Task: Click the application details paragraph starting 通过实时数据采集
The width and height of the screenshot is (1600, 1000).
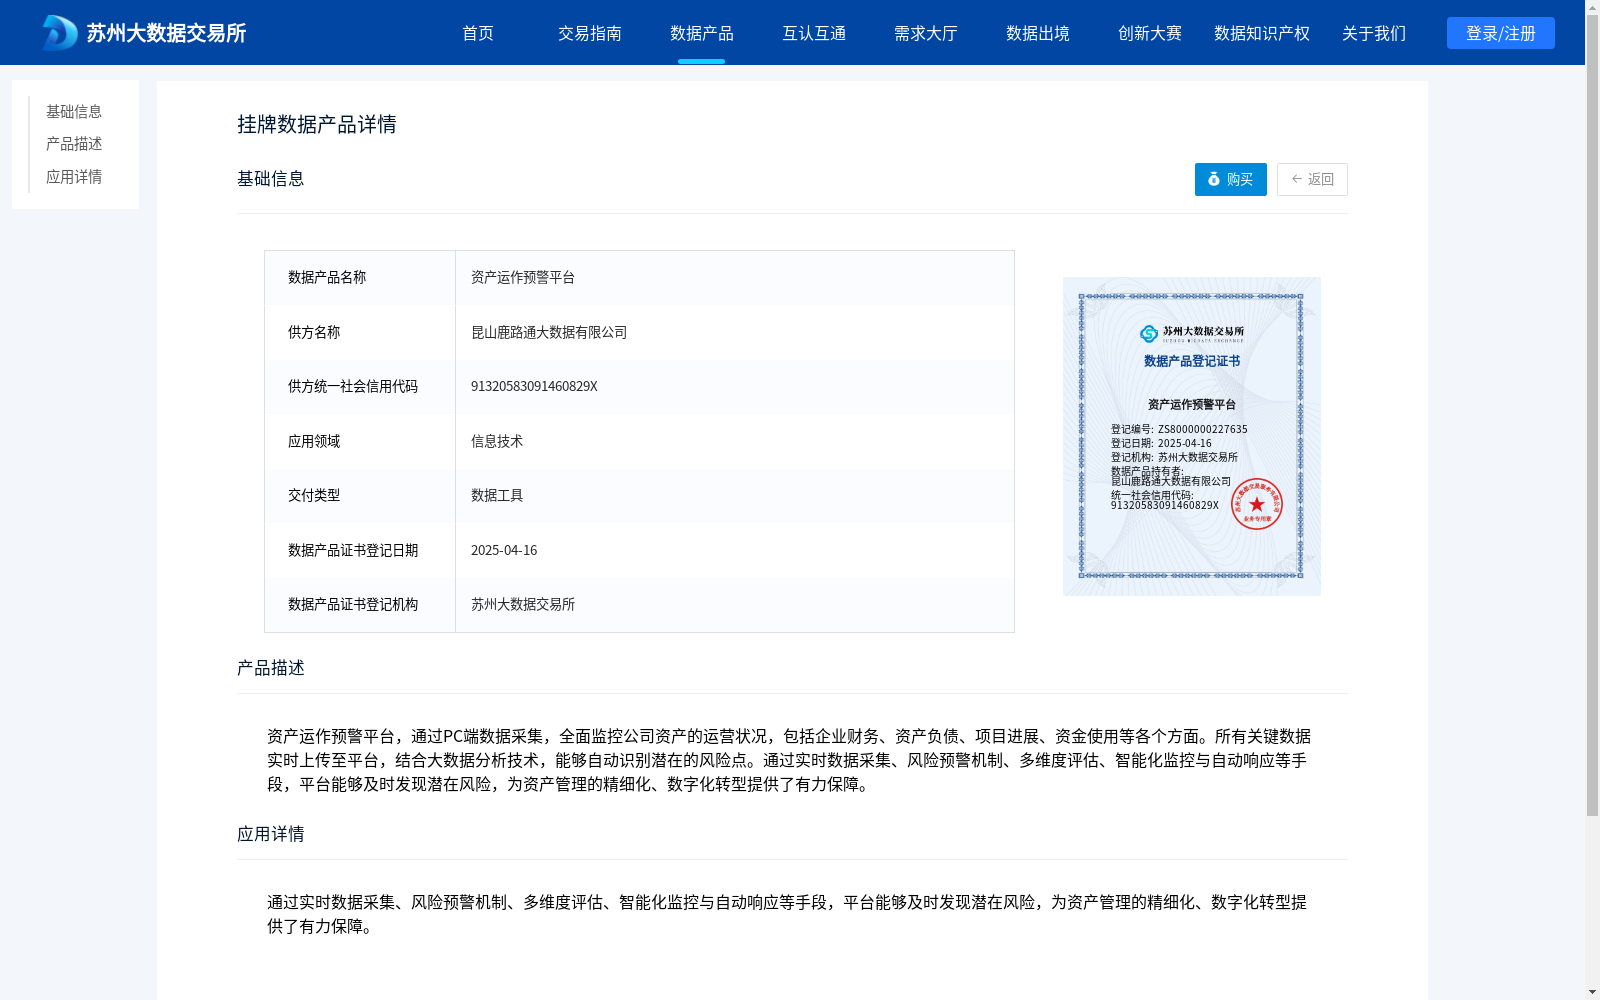Action: click(x=787, y=914)
